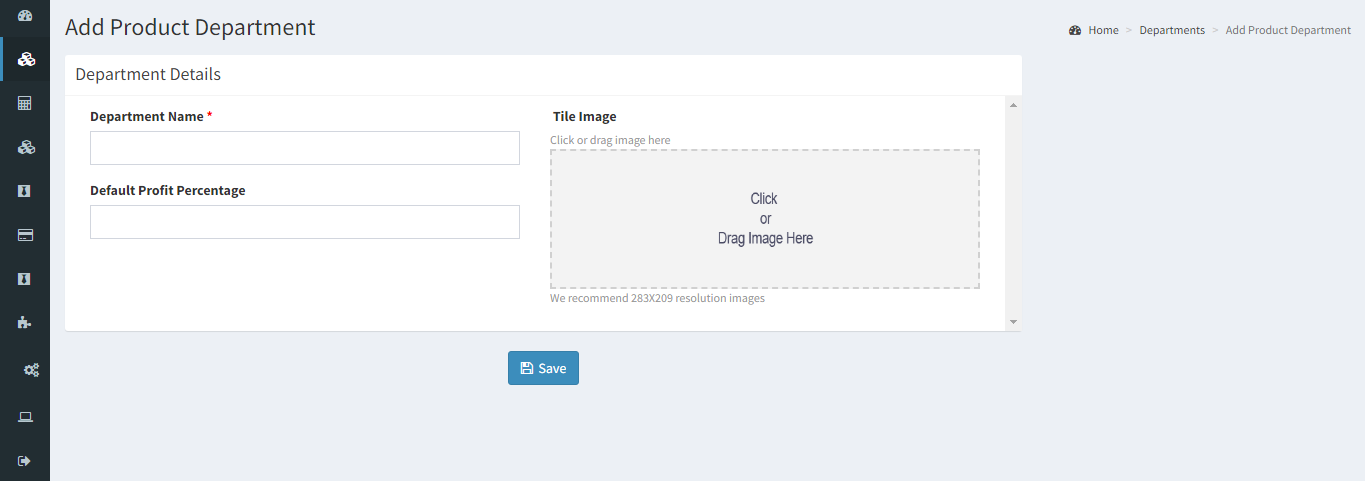Focus the Department Name input field
The height and width of the screenshot is (481, 1365).
[305, 148]
